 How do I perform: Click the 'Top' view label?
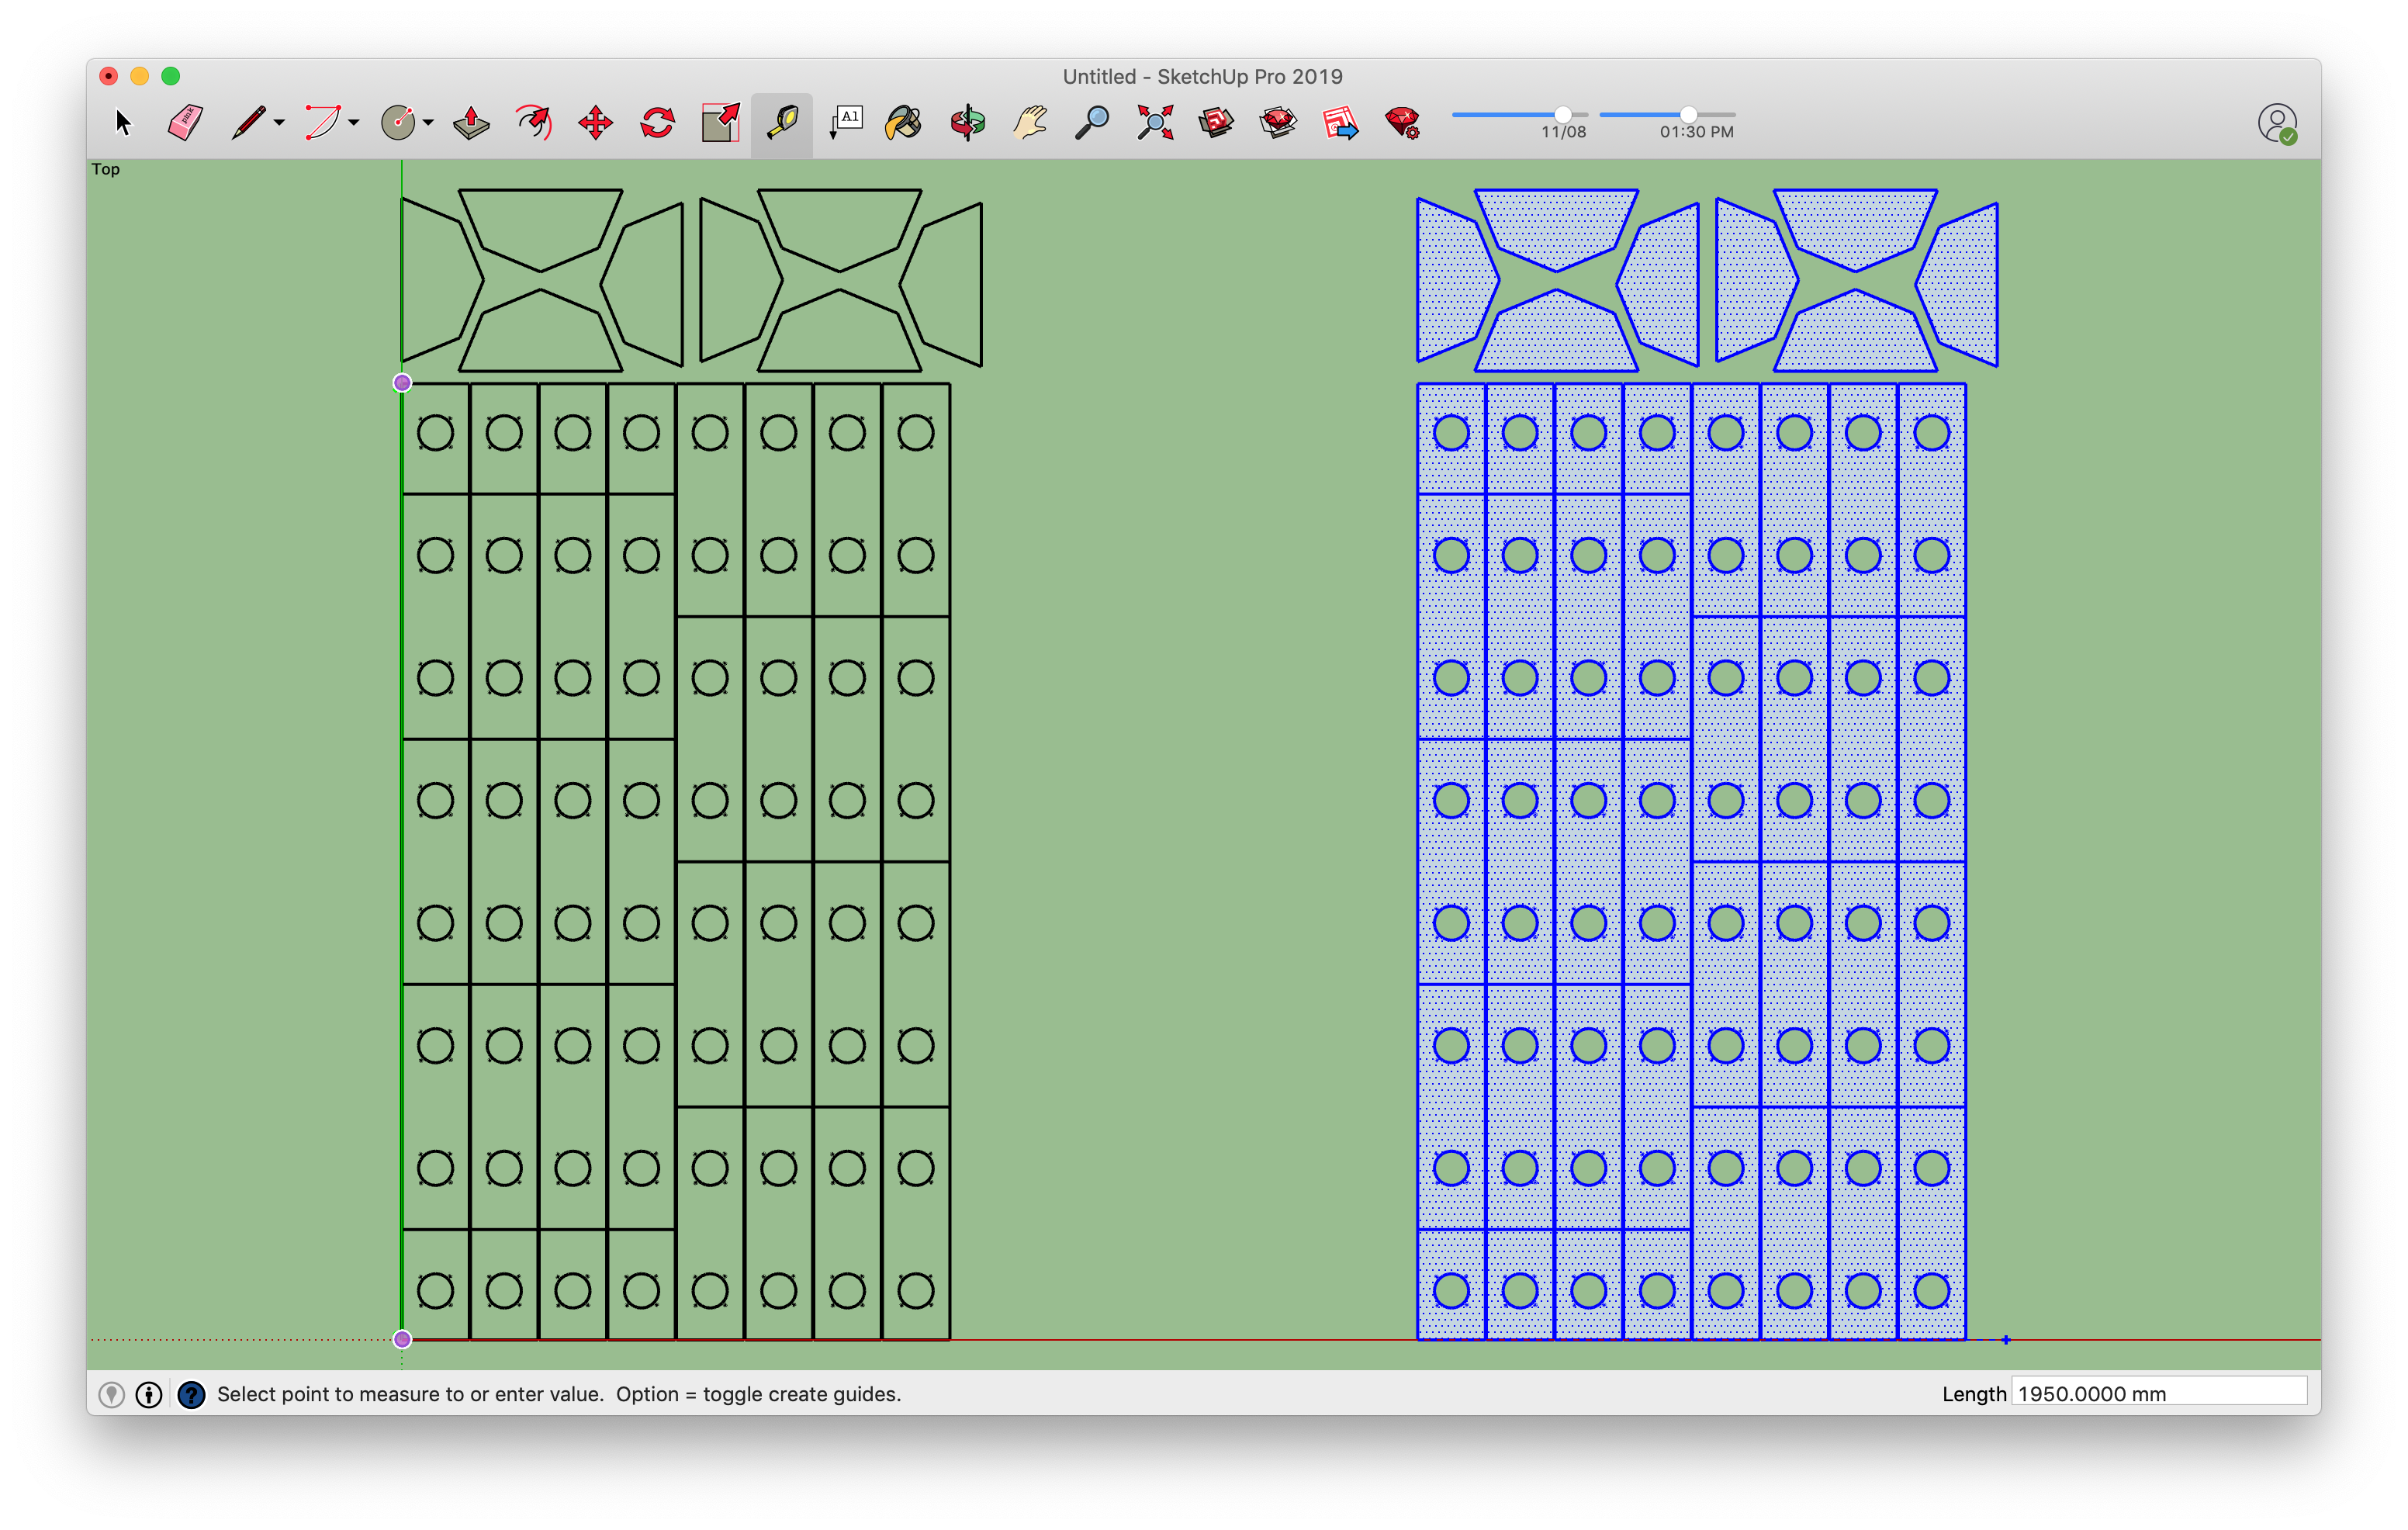tap(106, 169)
